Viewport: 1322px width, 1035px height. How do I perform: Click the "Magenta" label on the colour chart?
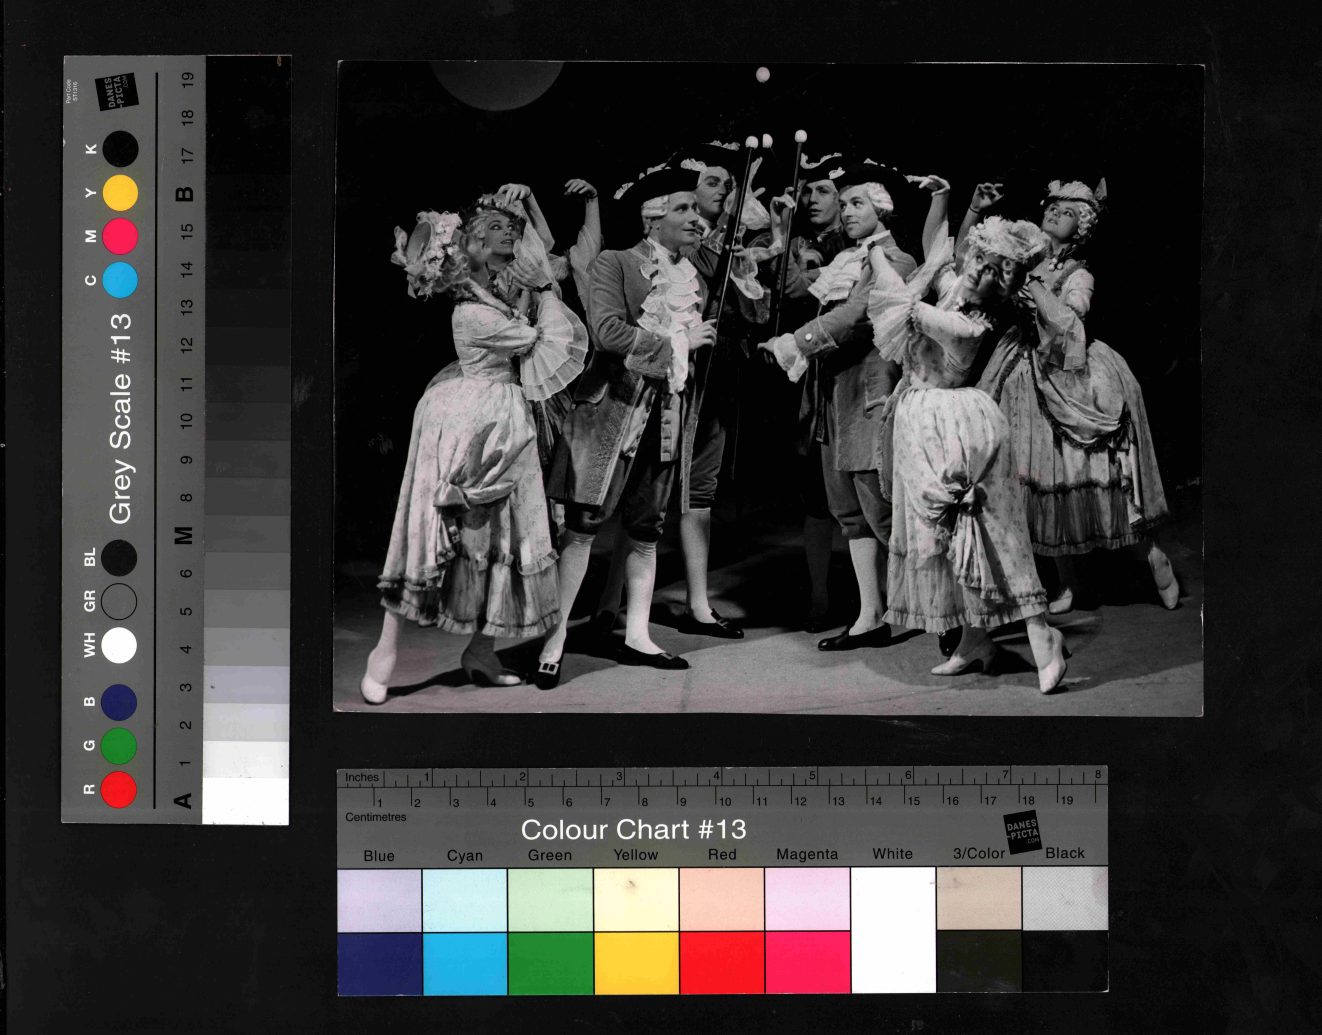(807, 854)
